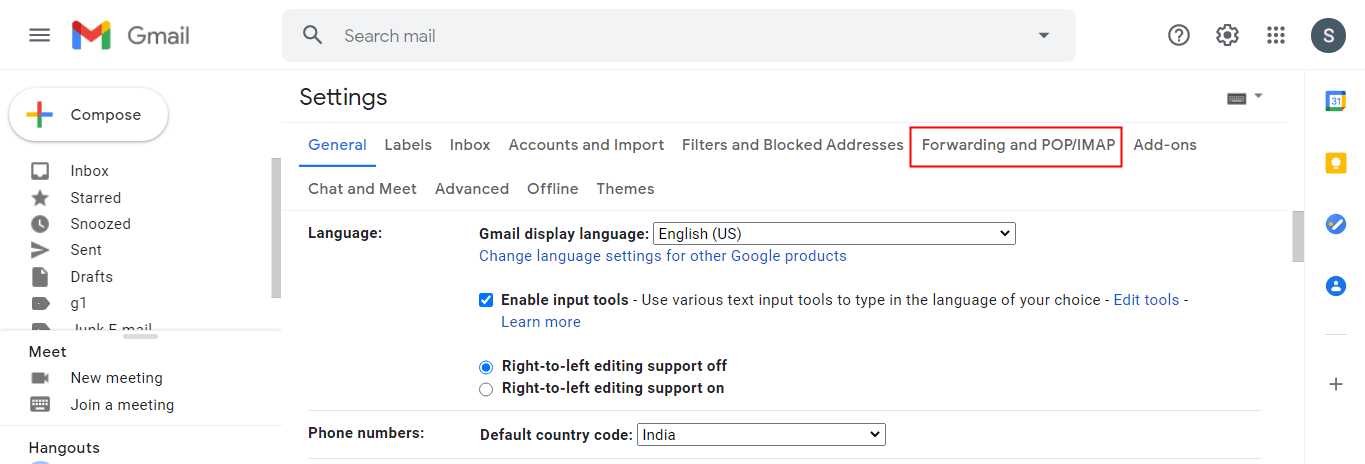Open the Filters and Blocked Addresses tab
The height and width of the screenshot is (464, 1365).
click(x=792, y=145)
